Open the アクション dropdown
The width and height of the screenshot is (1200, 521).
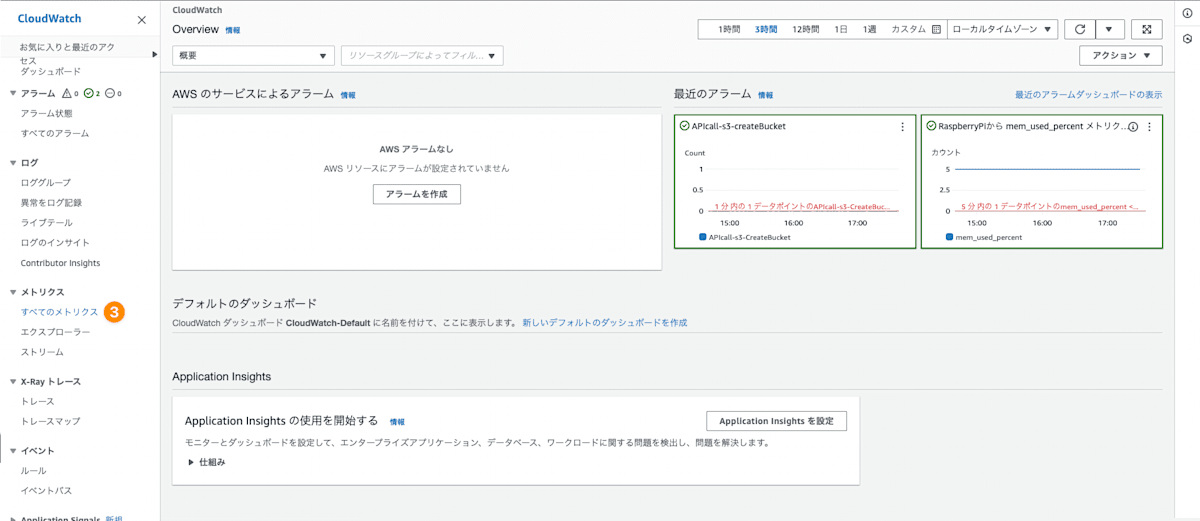coord(1121,56)
